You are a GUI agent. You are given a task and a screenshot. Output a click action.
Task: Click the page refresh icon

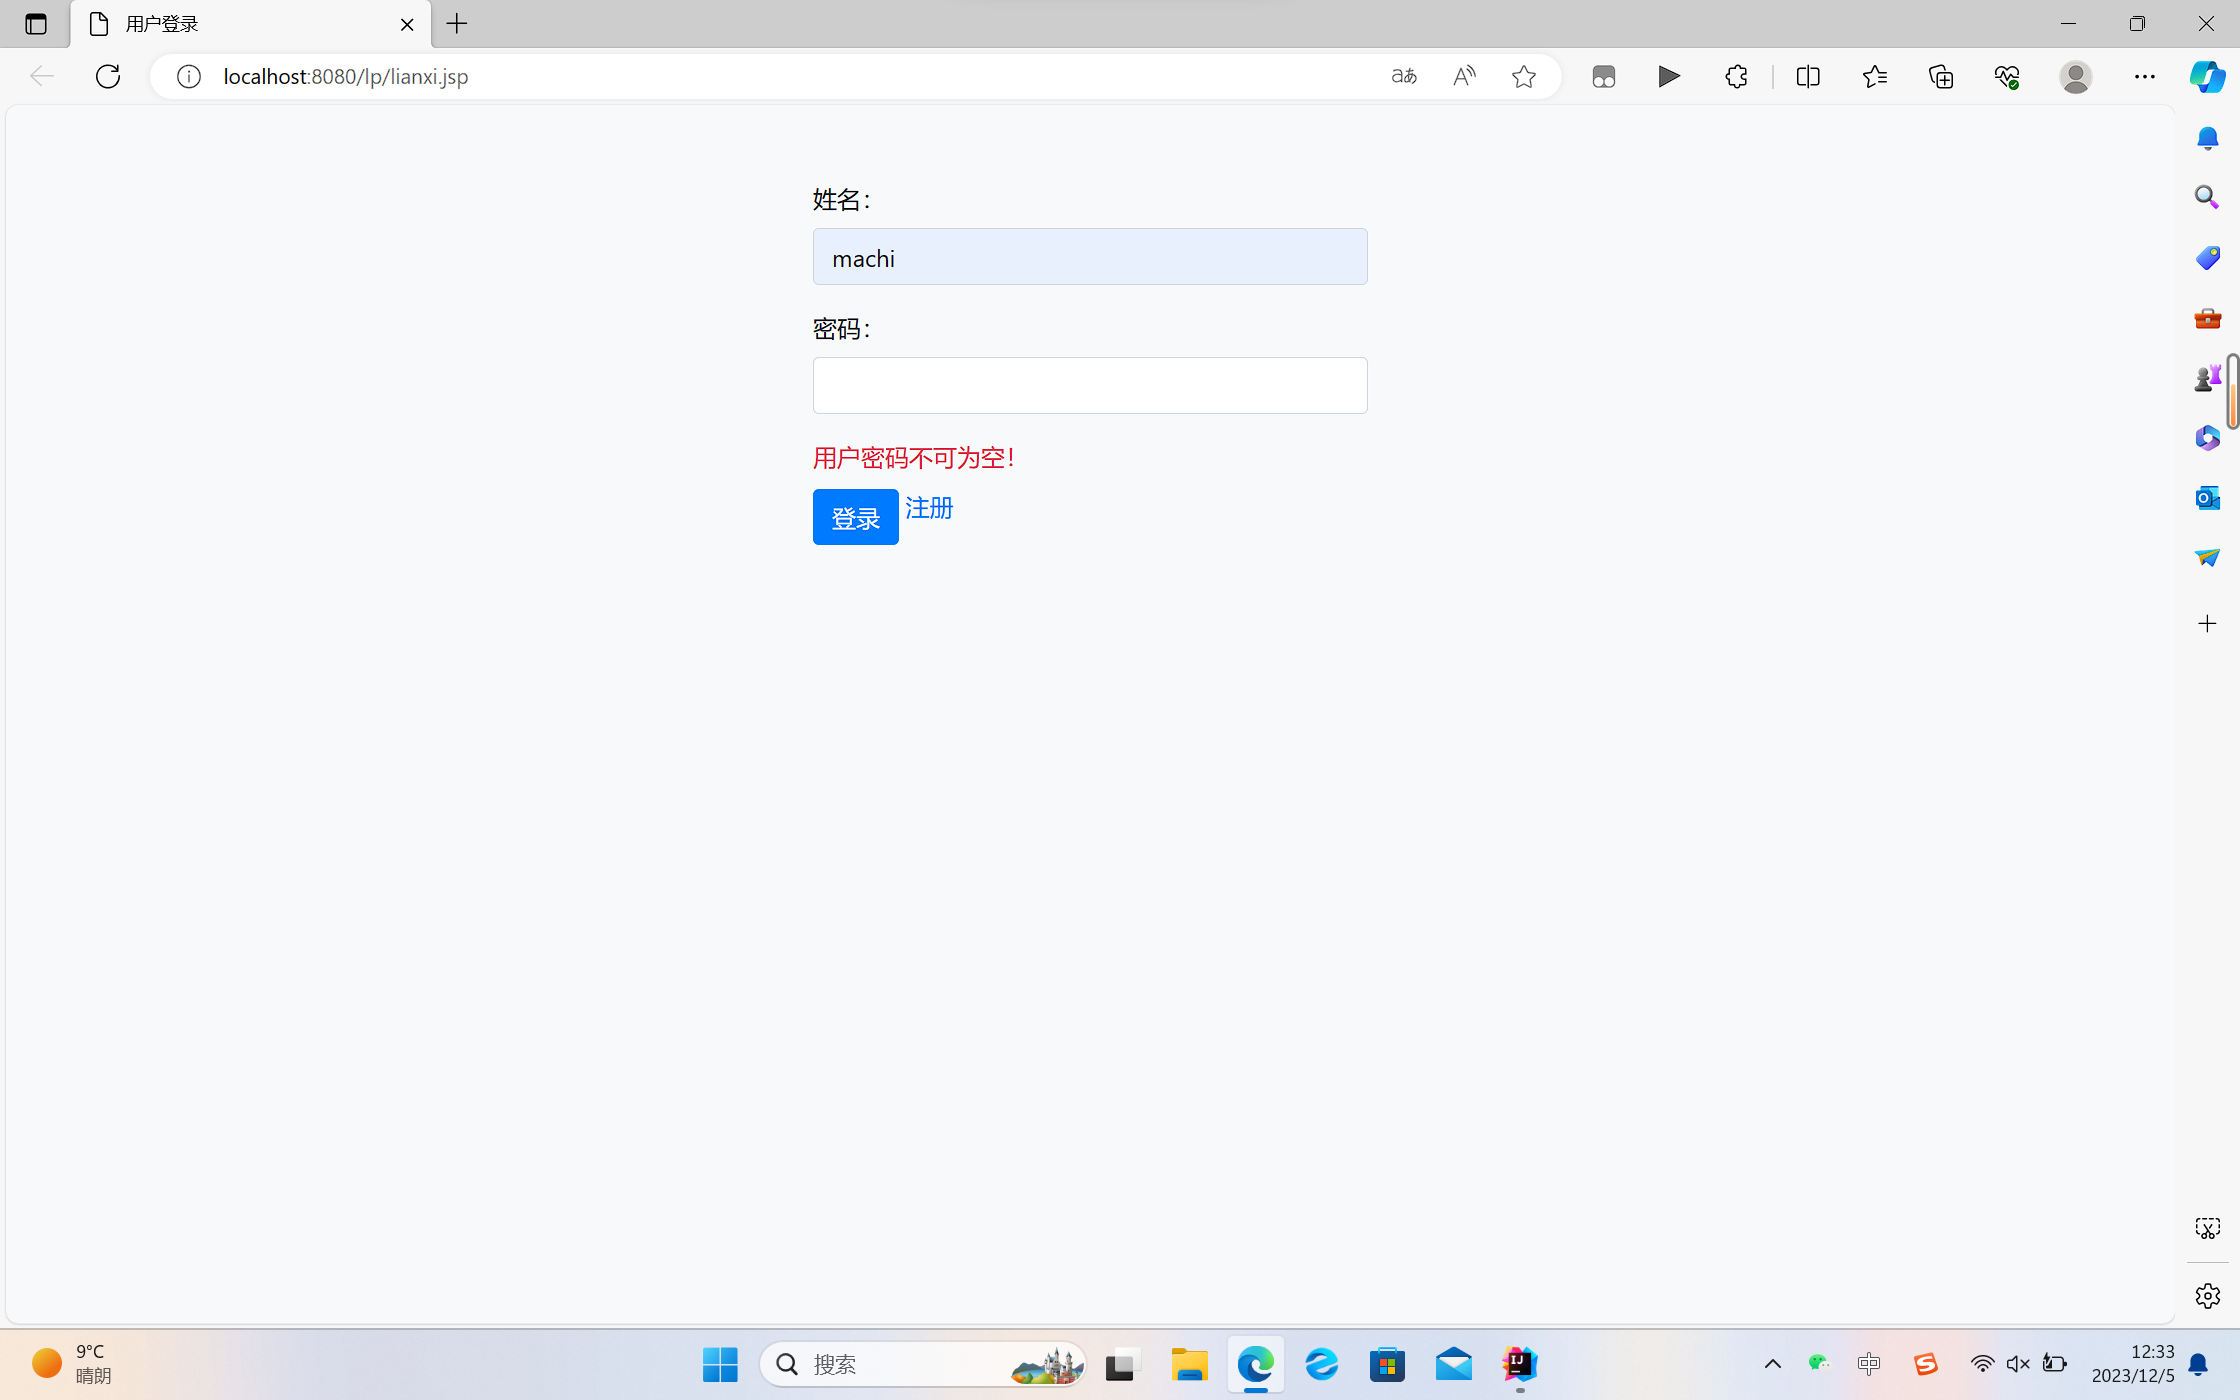click(108, 76)
